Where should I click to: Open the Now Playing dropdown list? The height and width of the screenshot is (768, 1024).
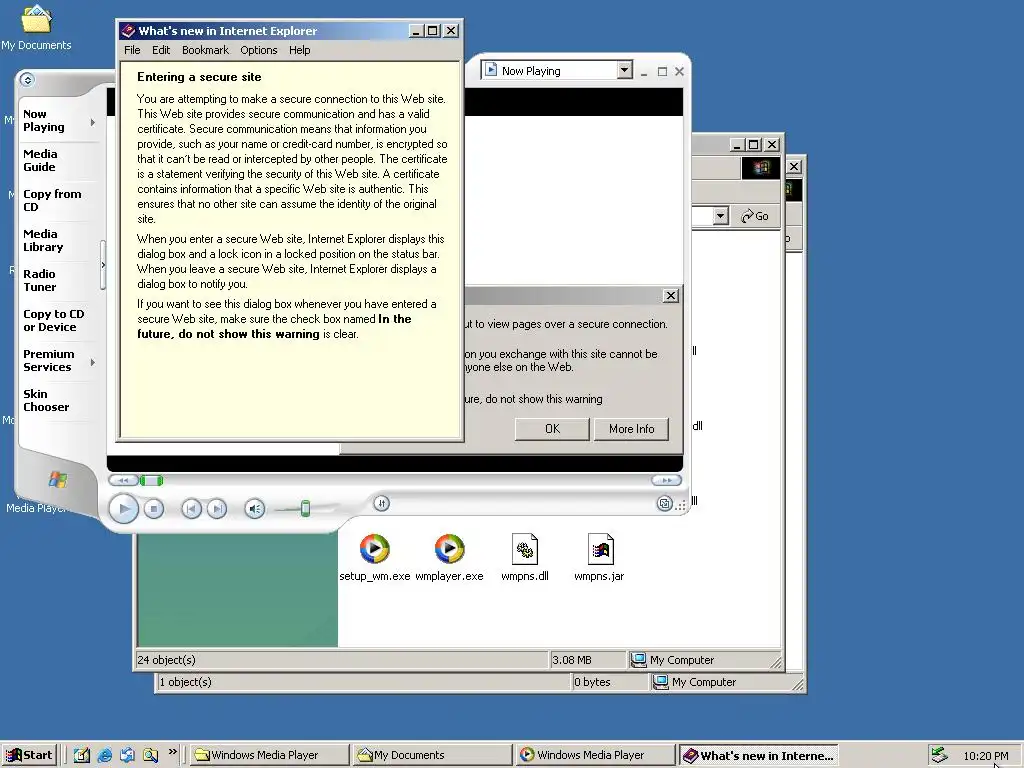pos(624,70)
